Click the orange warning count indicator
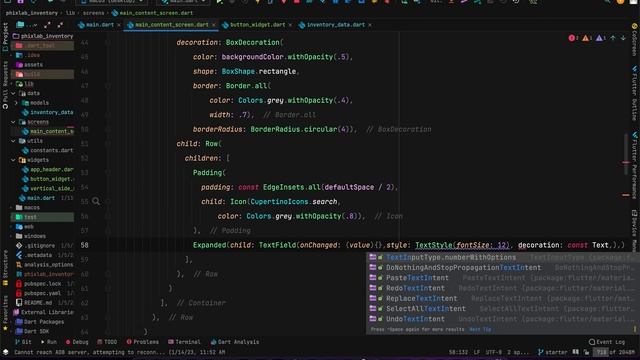The image size is (640, 360). click(587, 38)
